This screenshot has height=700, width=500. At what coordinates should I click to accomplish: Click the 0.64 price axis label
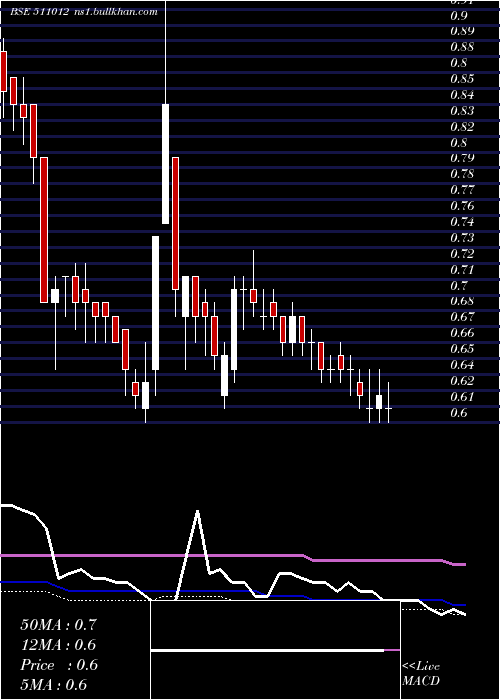click(462, 365)
